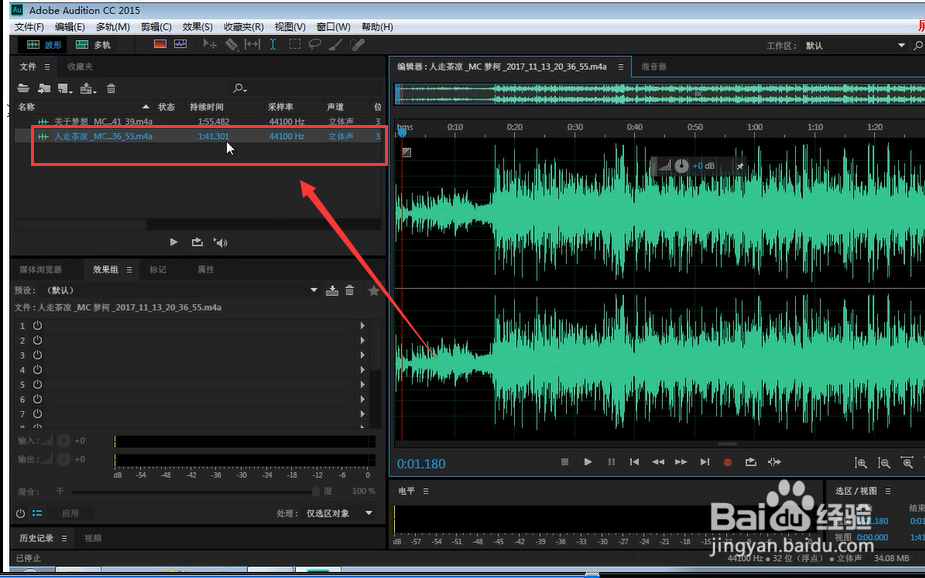
Task: Show spectral frequency display icon
Action: point(160,44)
